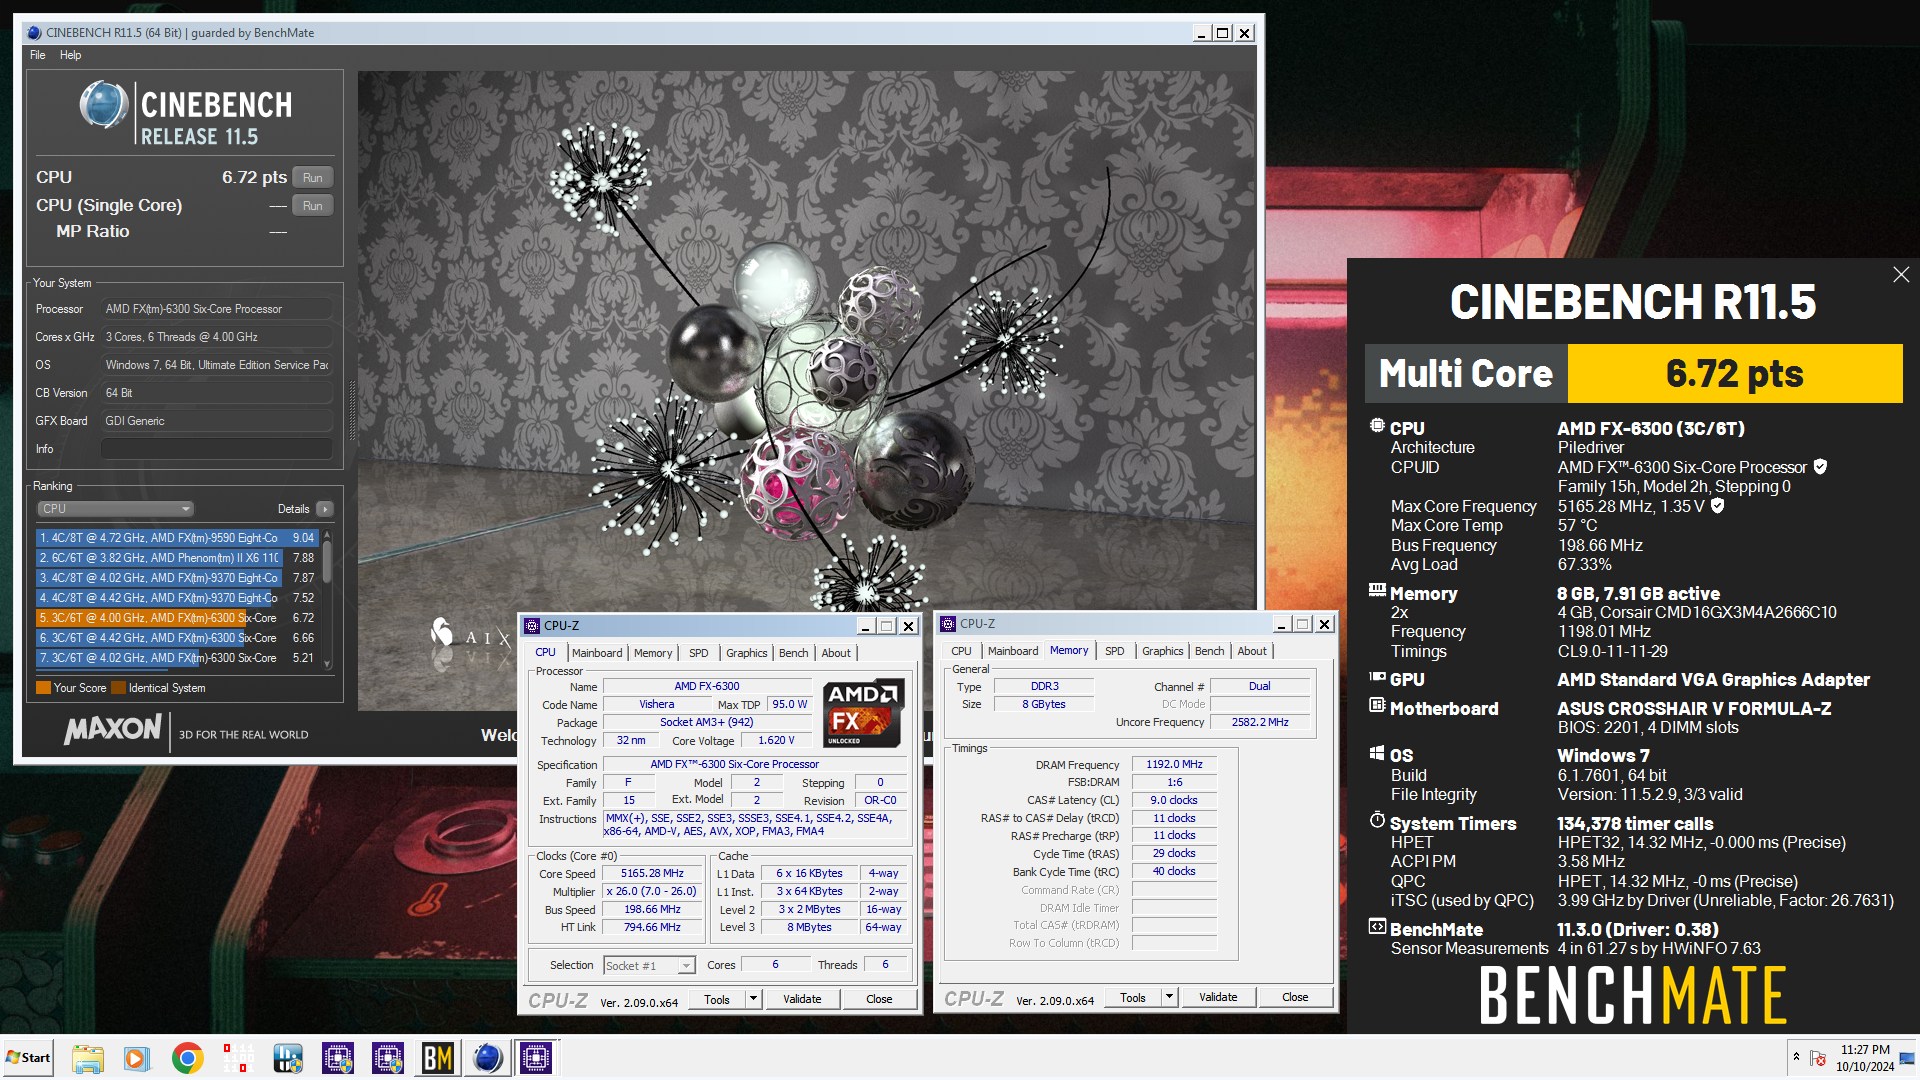1920x1080 pixels.
Task: Switch to the Bench tab in the CPU tab CPU-Z window
Action: coord(794,653)
